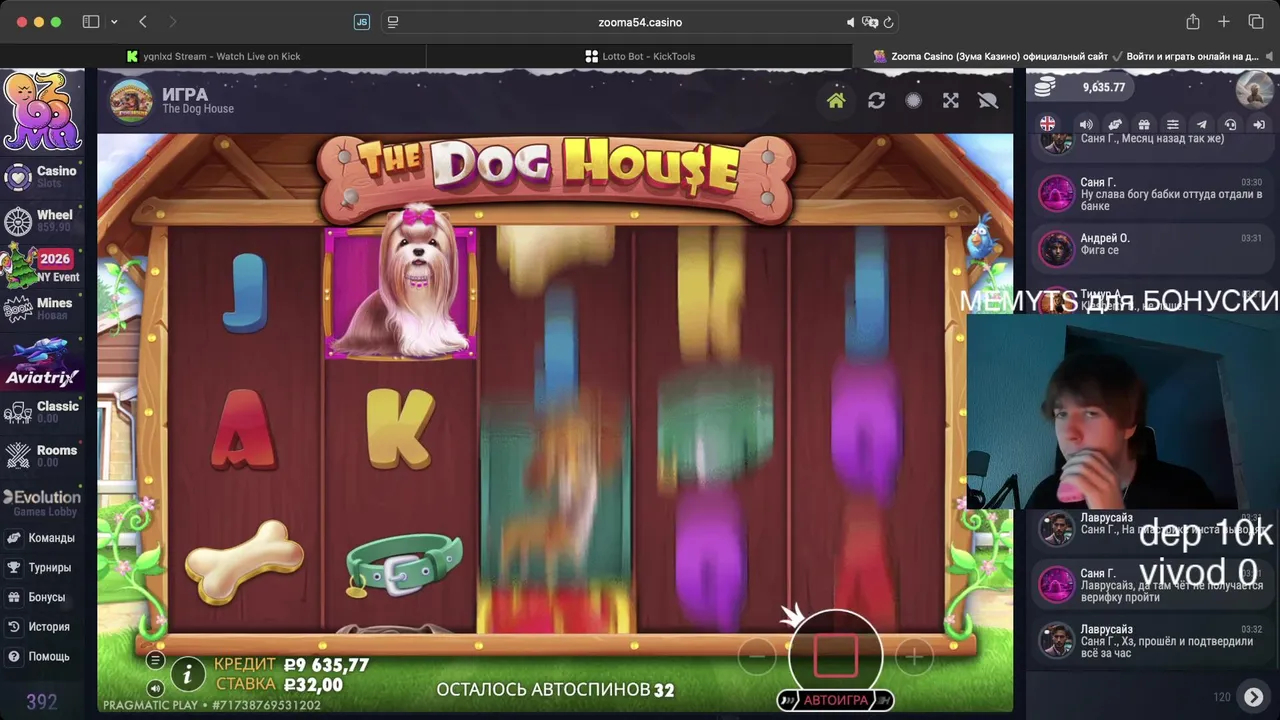Click The Dog House game thumbnail

(x=131, y=100)
